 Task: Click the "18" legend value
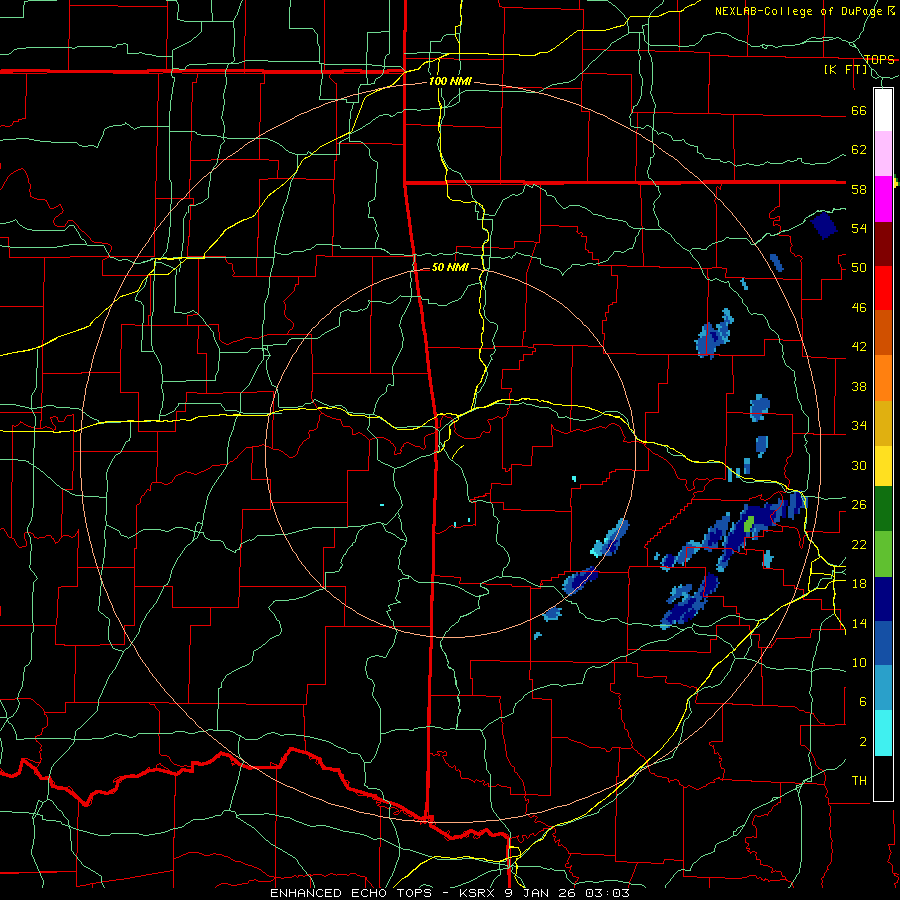pyautogui.click(x=859, y=584)
